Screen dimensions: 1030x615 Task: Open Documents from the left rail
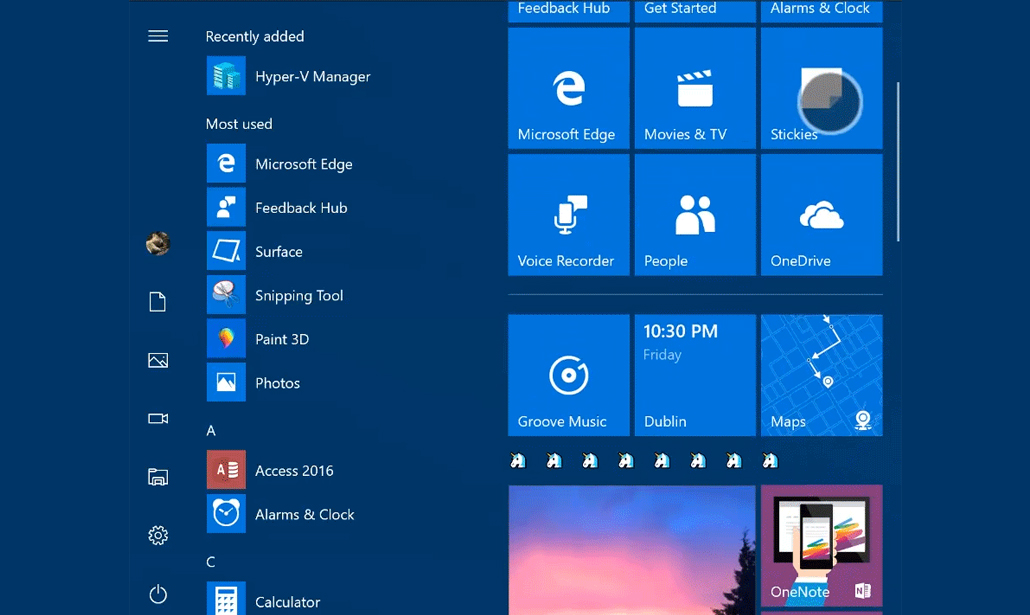click(x=158, y=302)
